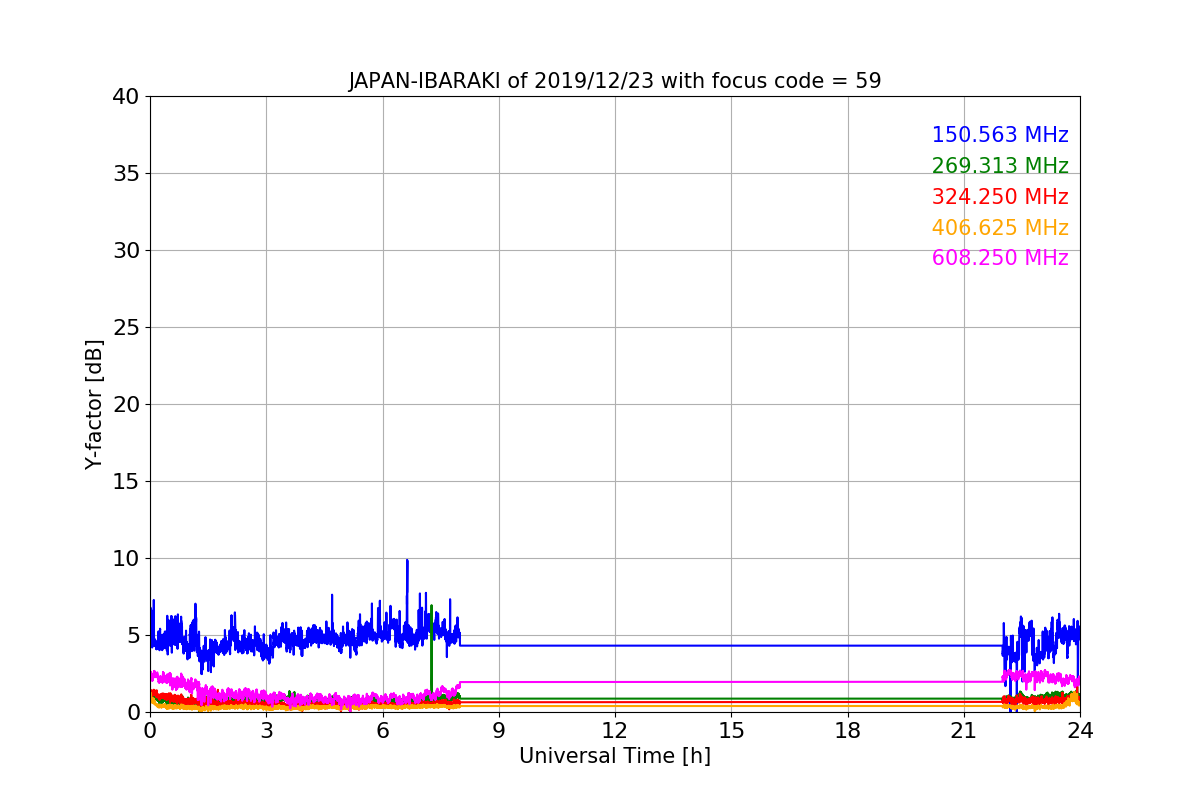The height and width of the screenshot is (800, 1200).
Task: Select the 324.250 MHz legend label
Action: (x=1000, y=197)
